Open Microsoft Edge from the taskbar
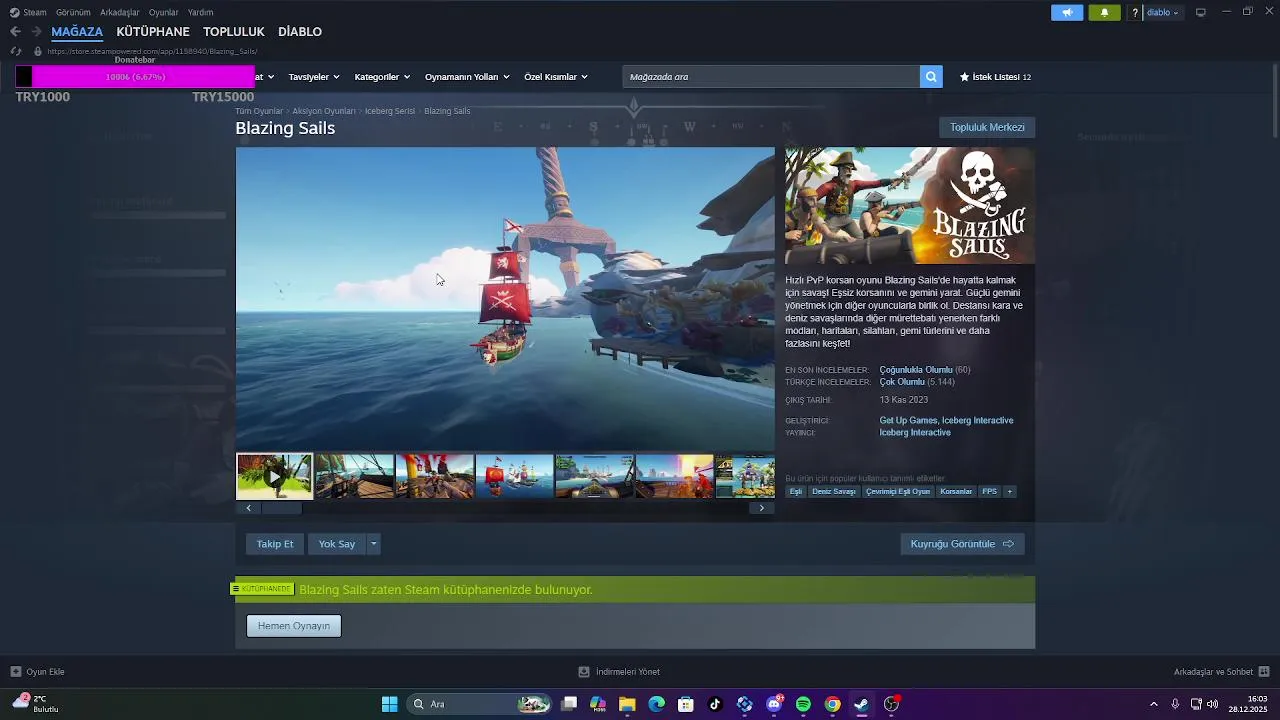1280x720 pixels. (x=656, y=704)
